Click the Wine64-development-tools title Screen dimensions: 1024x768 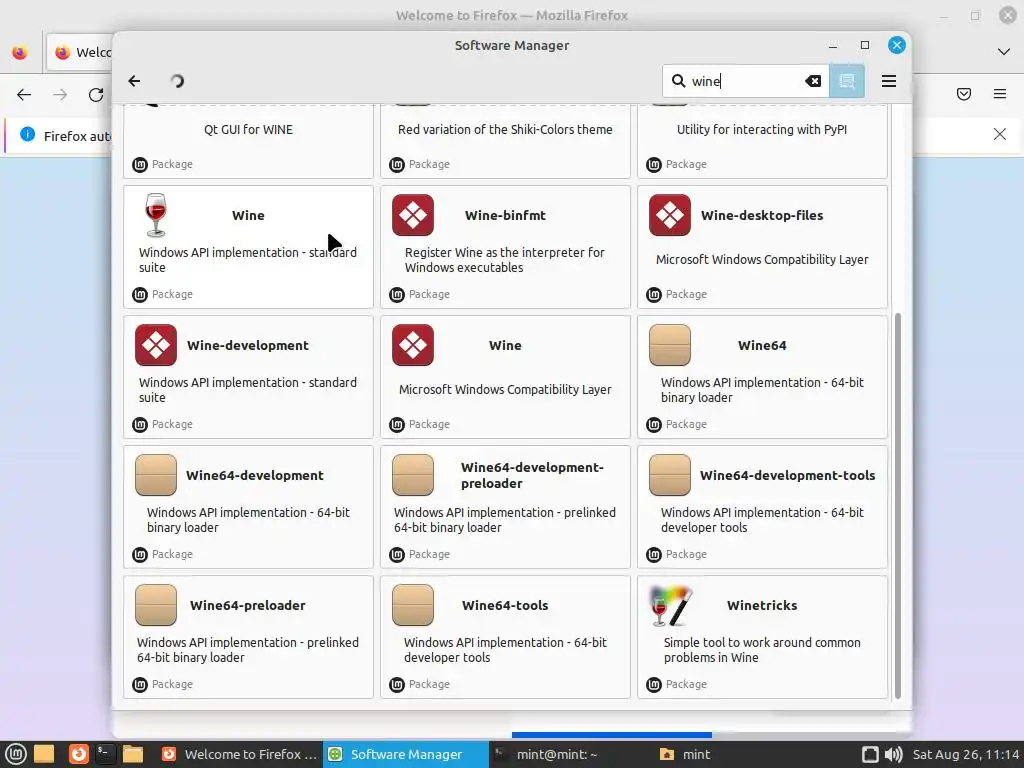787,475
